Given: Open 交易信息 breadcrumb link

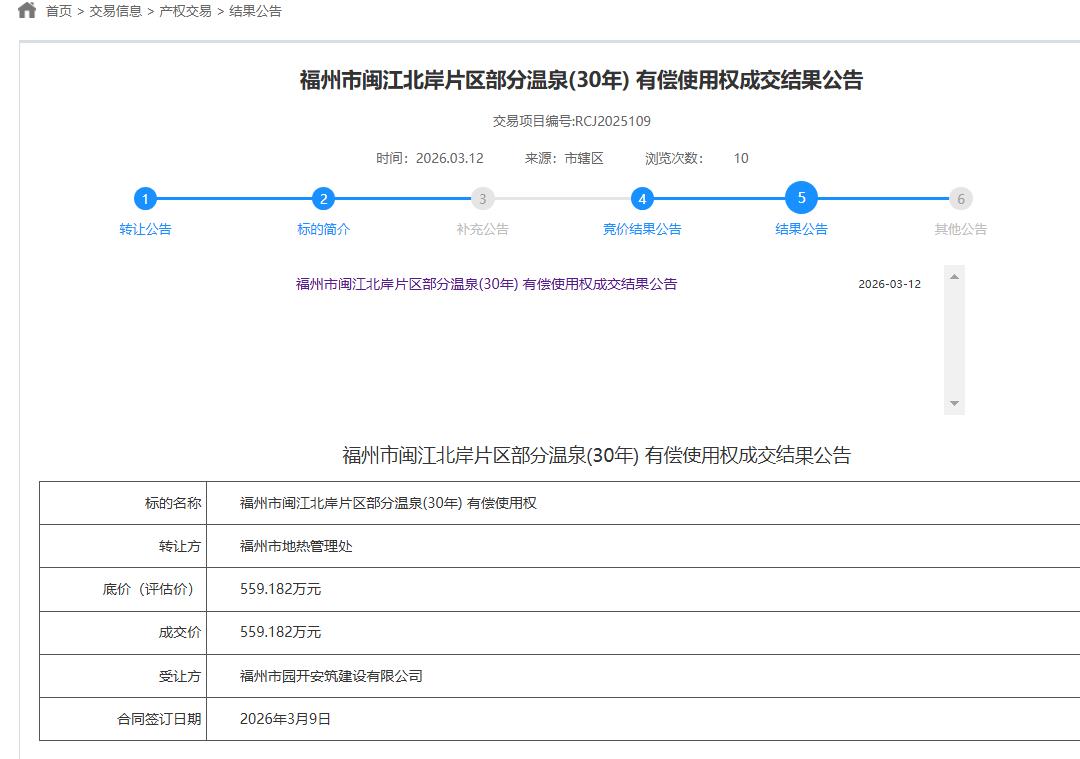Looking at the screenshot, I should click(x=116, y=12).
